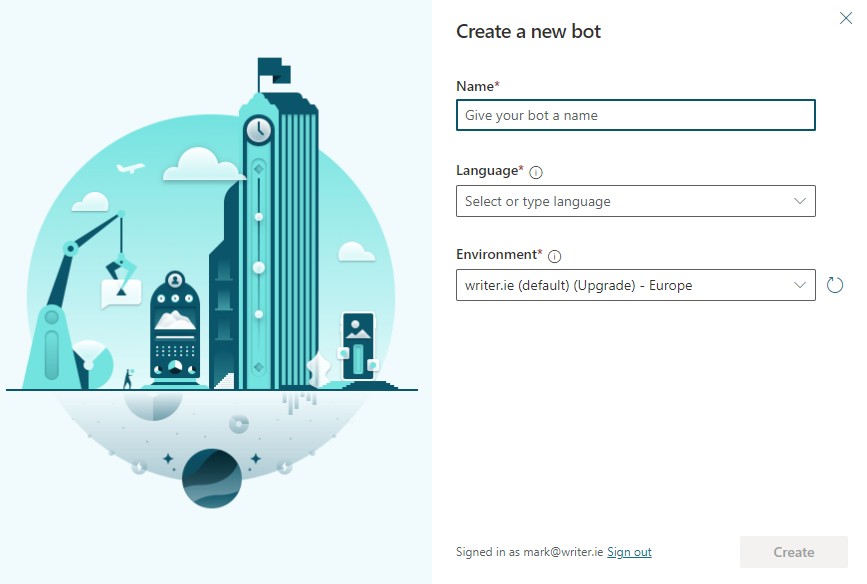Click the clock on the tower illustration

tap(258, 131)
